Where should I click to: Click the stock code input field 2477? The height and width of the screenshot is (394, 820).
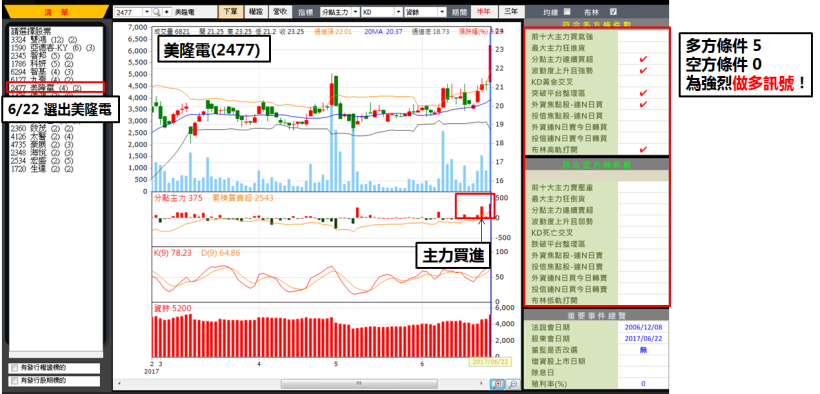pos(128,12)
